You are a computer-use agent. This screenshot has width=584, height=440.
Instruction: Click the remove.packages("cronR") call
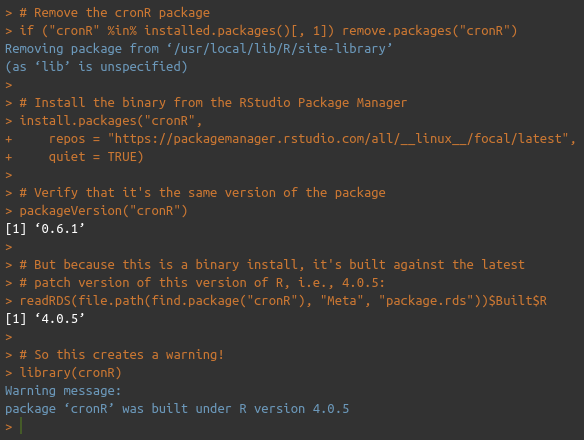click(x=429, y=31)
